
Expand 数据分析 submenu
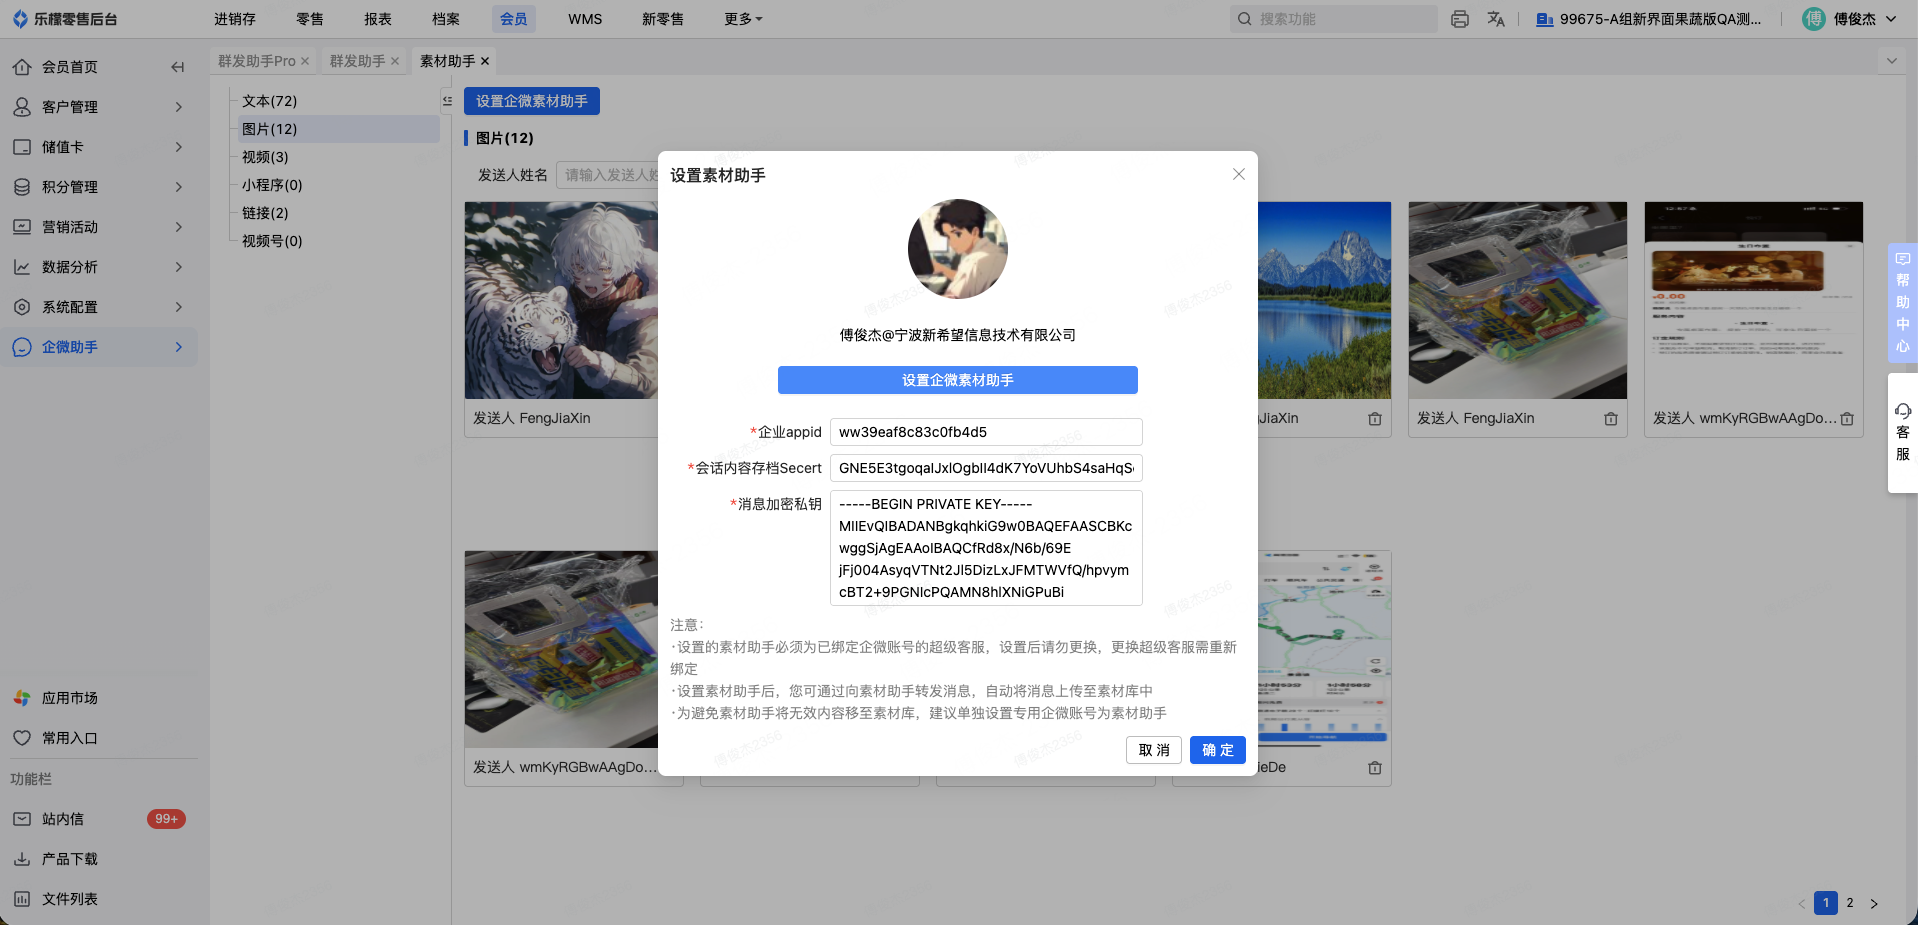(x=179, y=267)
